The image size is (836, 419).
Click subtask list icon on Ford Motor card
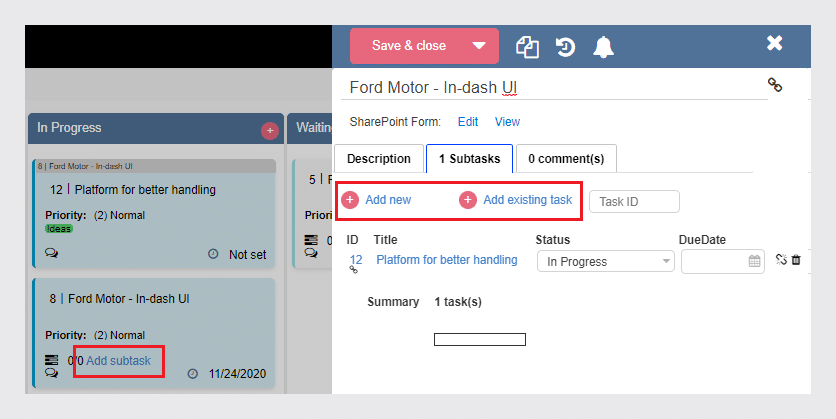click(51, 360)
